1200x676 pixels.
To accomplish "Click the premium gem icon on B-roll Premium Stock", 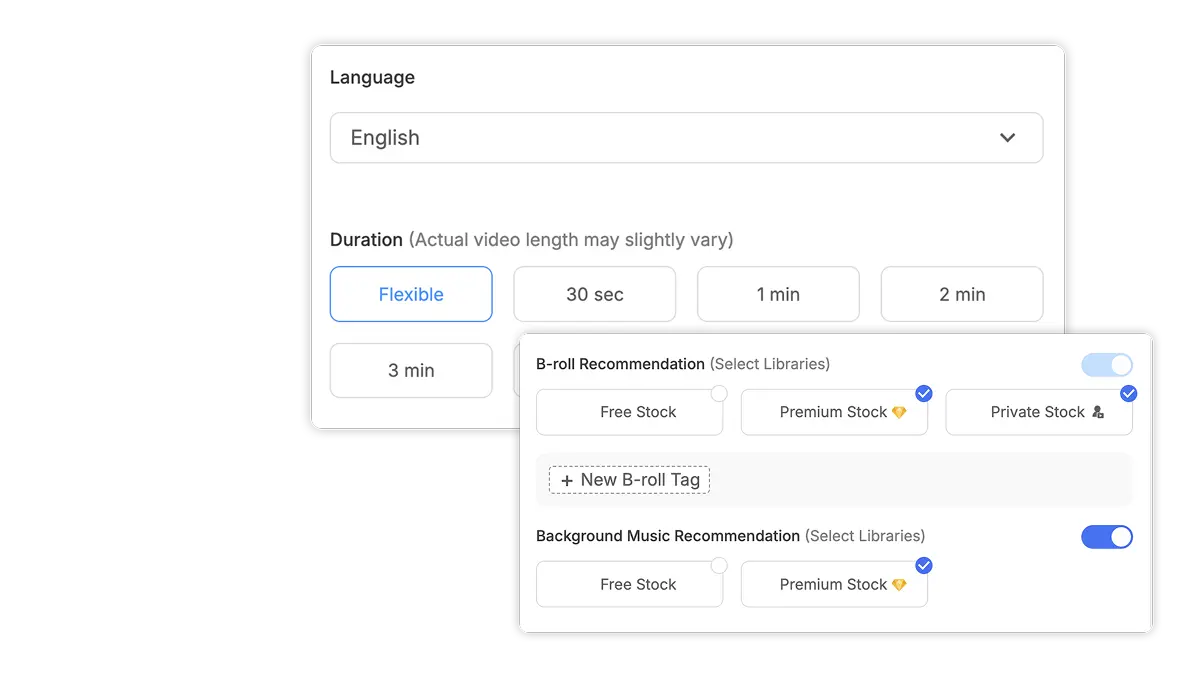I will tap(900, 412).
